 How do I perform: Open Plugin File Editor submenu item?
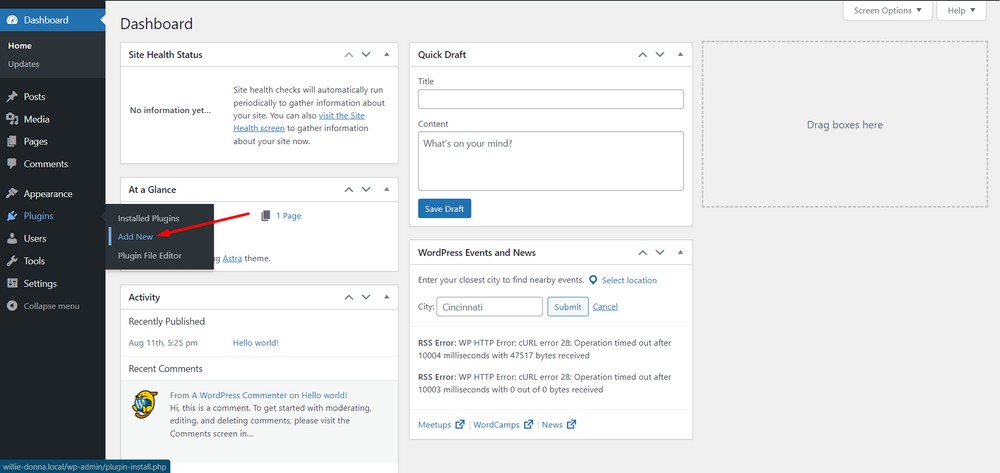tap(149, 255)
